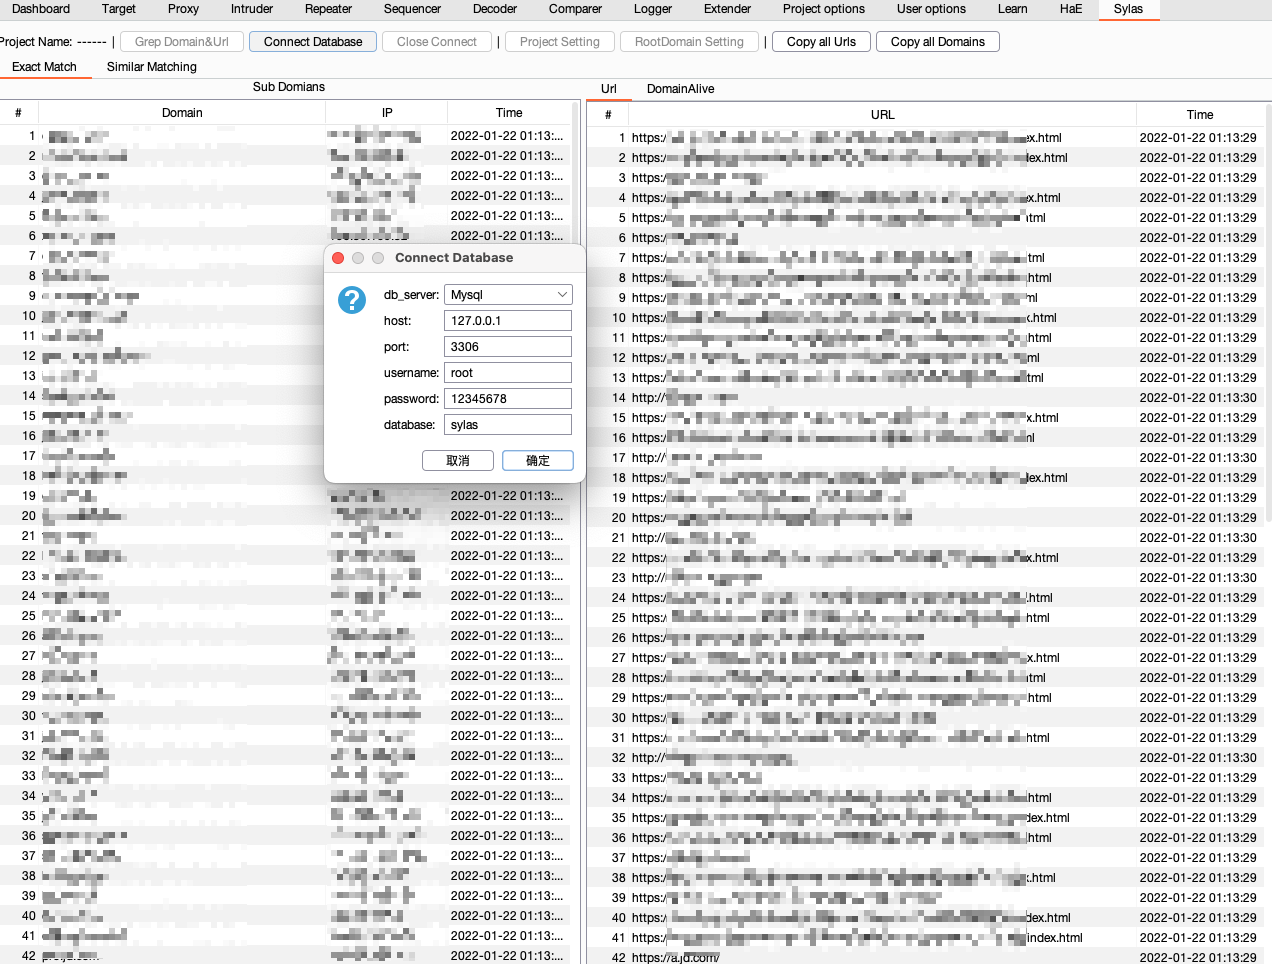Select sub domain row number 1

point(285,136)
